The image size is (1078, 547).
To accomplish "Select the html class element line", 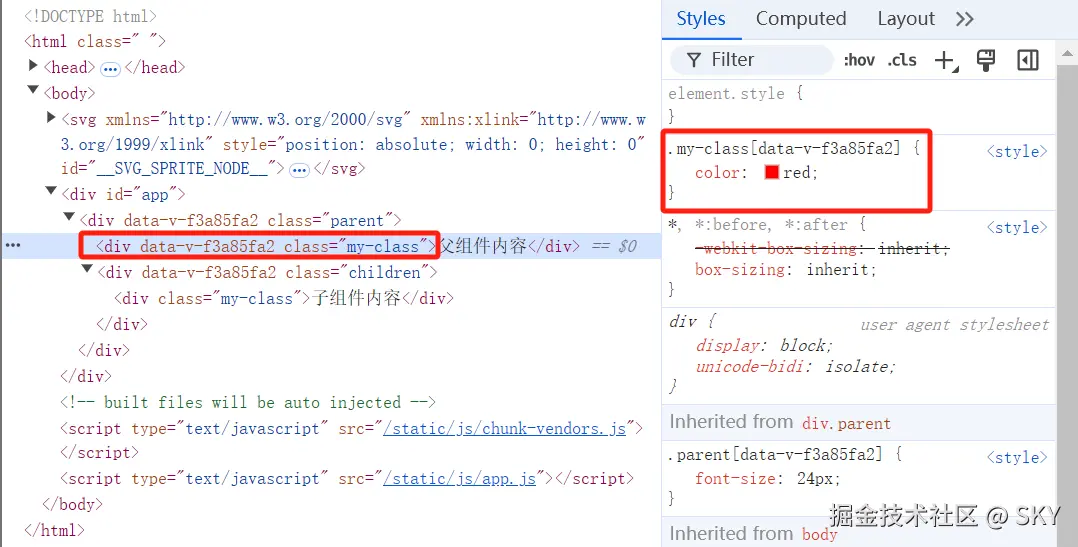I will pos(95,41).
